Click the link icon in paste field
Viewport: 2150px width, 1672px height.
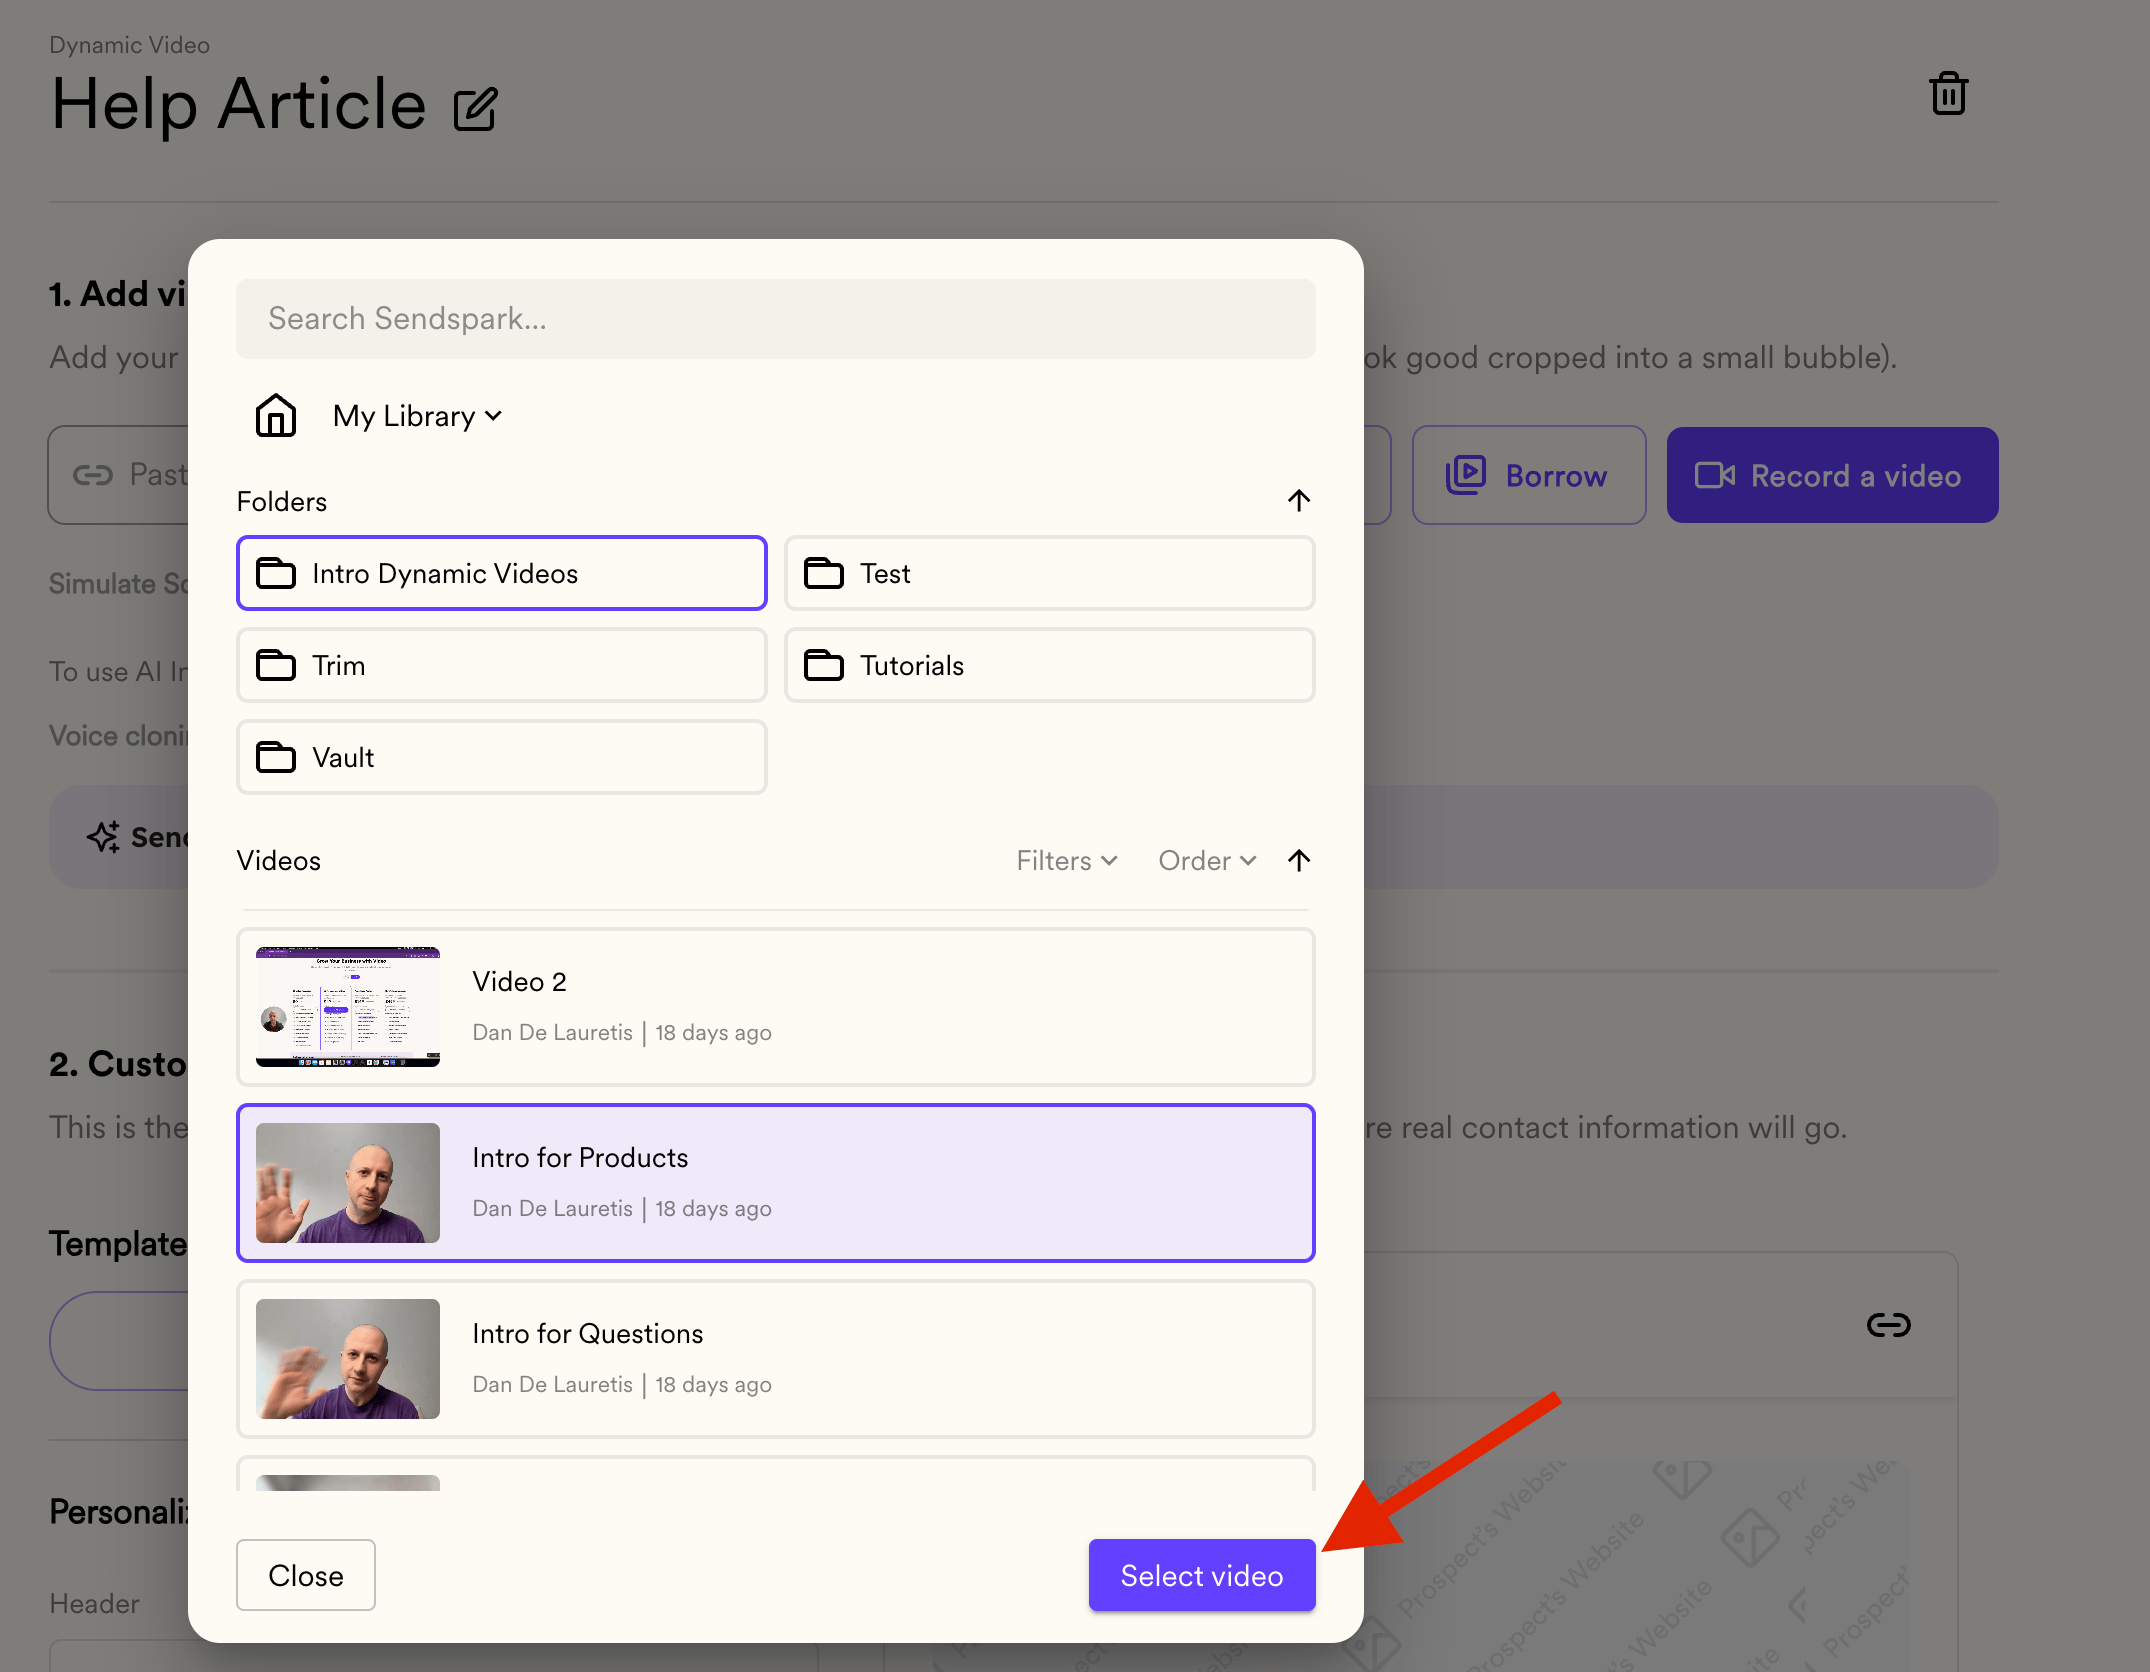93,475
